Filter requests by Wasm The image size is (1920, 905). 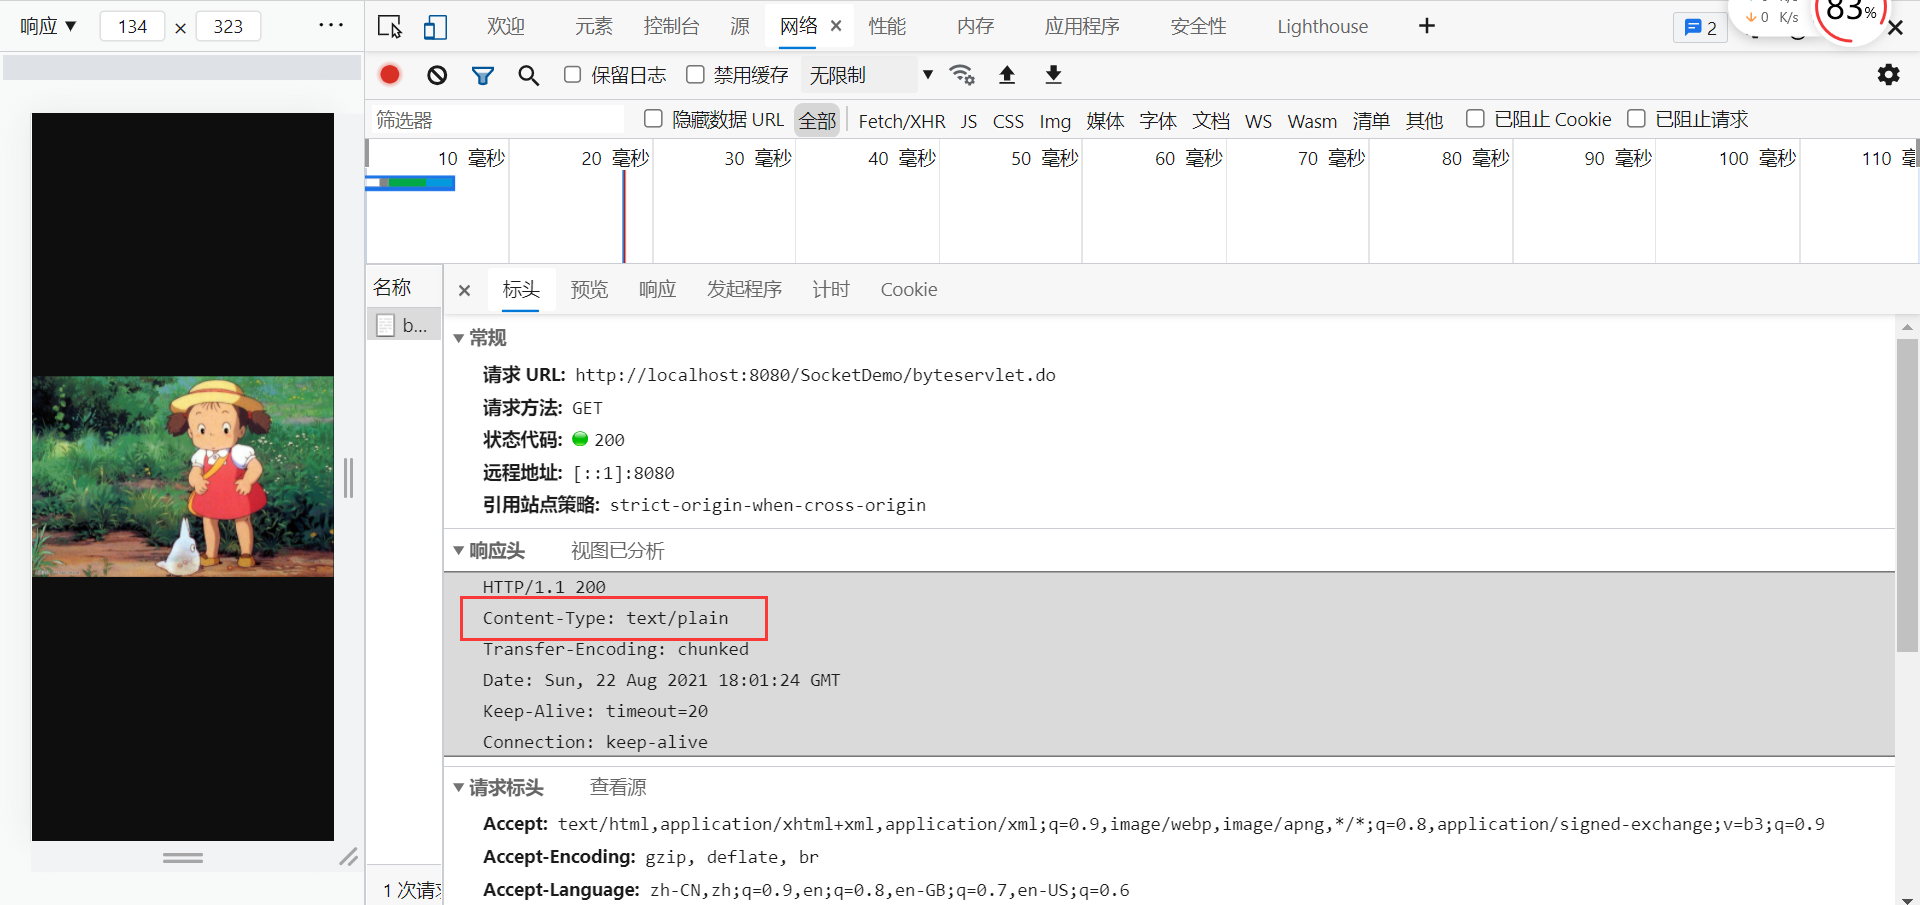[1312, 120]
